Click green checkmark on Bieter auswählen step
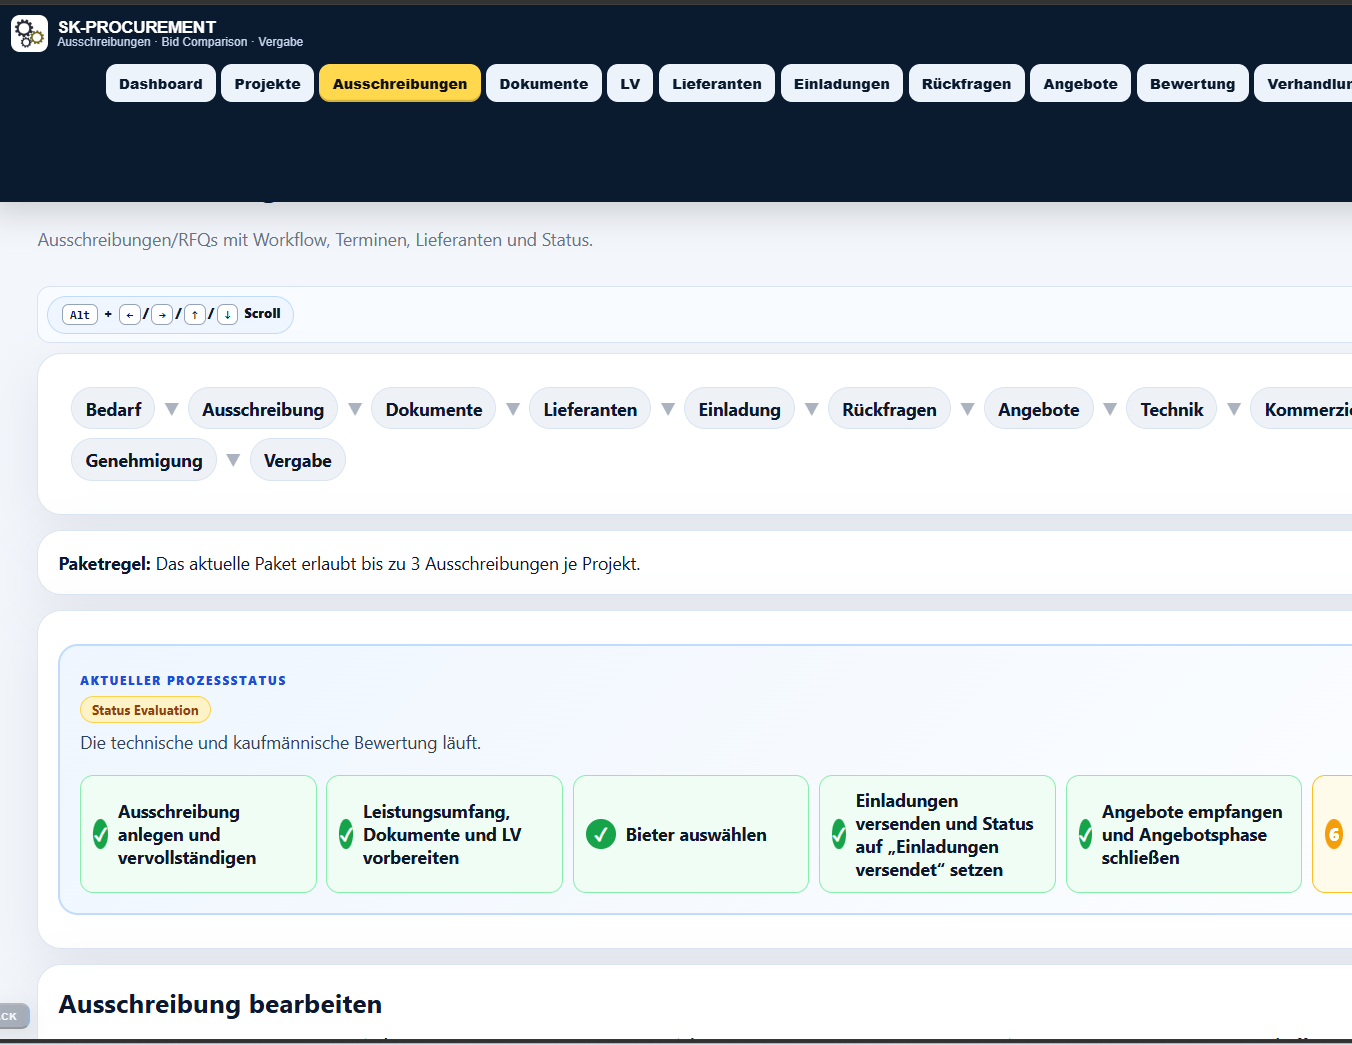 [x=601, y=834]
